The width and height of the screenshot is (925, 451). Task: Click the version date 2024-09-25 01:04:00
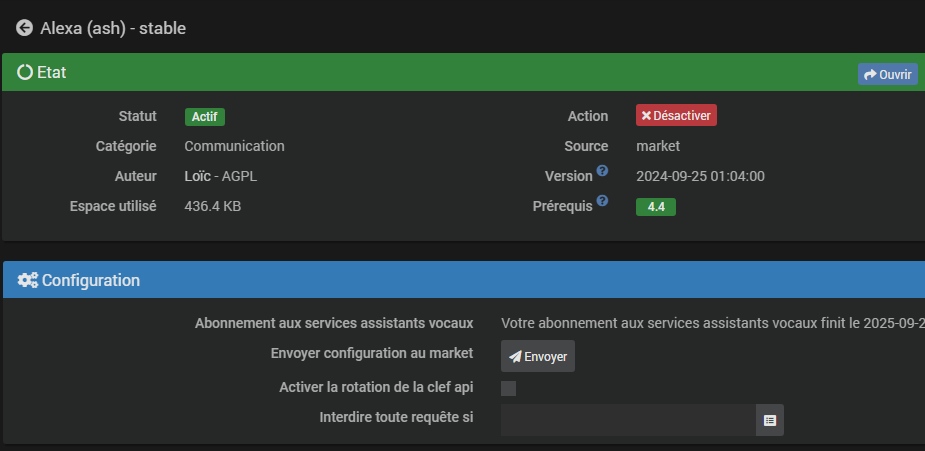pyautogui.click(x=700, y=176)
